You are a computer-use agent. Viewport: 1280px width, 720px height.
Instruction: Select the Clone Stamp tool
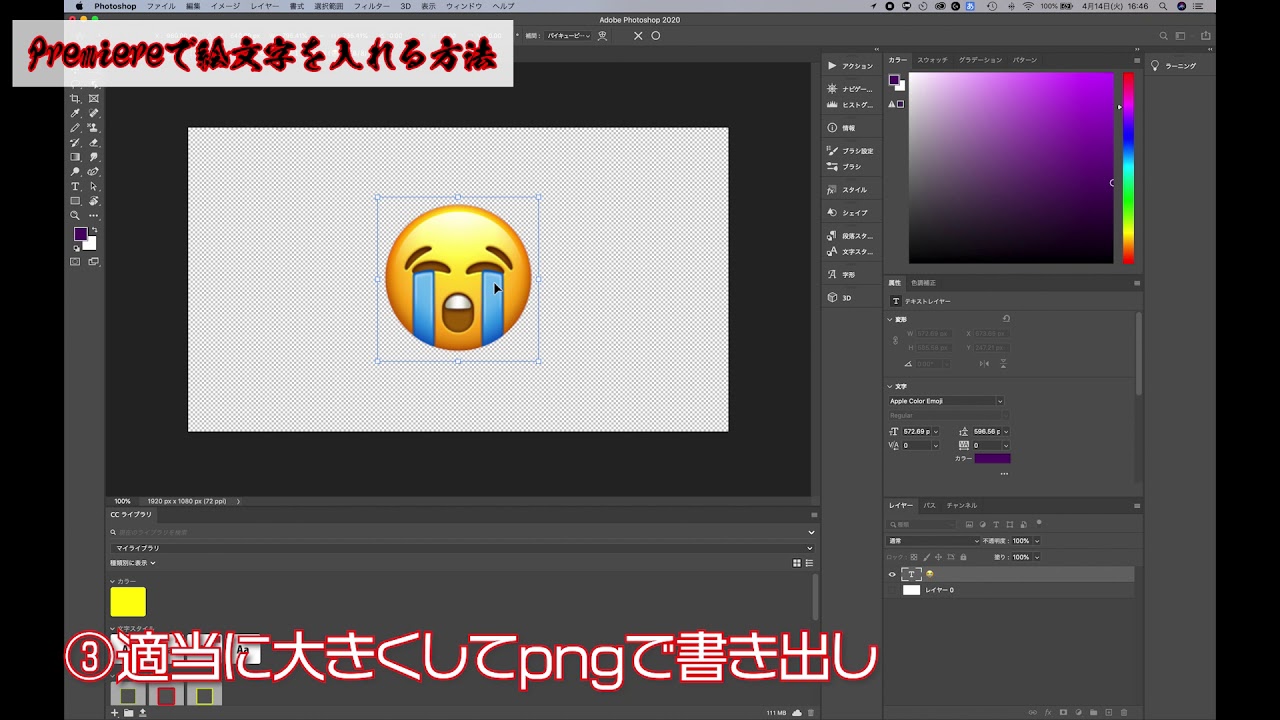93,128
